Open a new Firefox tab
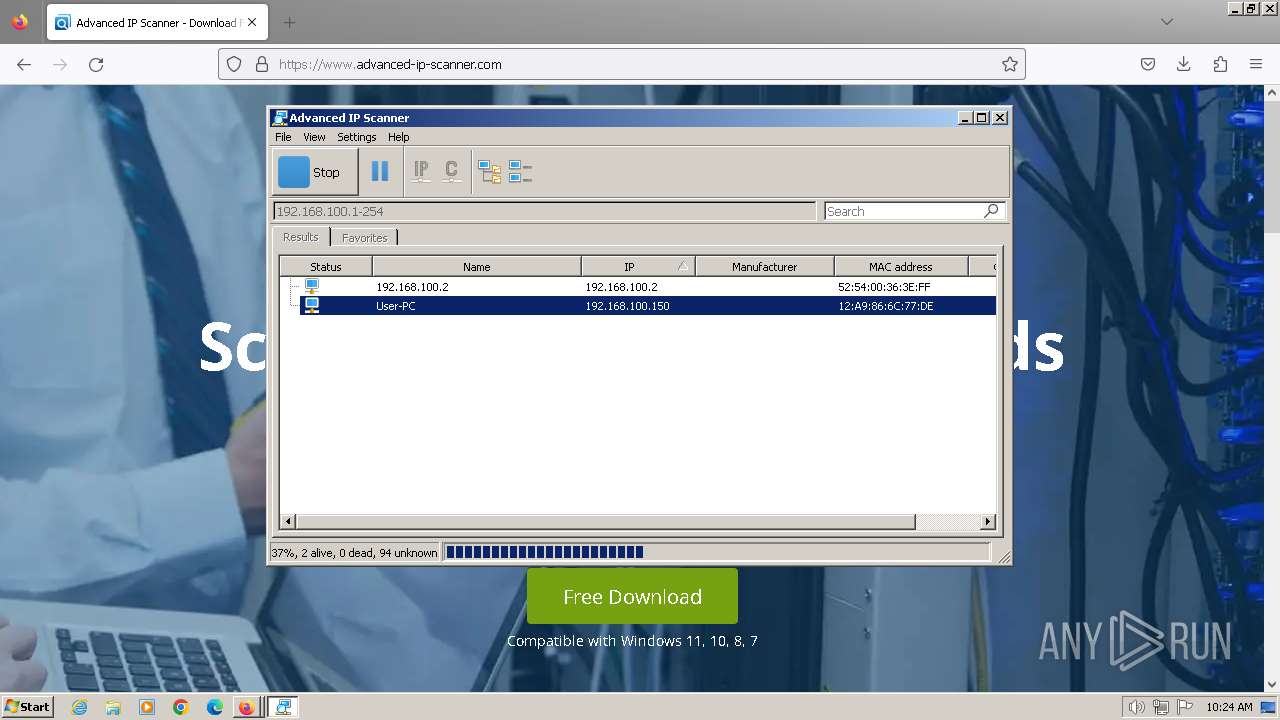This screenshot has width=1280, height=720. click(289, 22)
